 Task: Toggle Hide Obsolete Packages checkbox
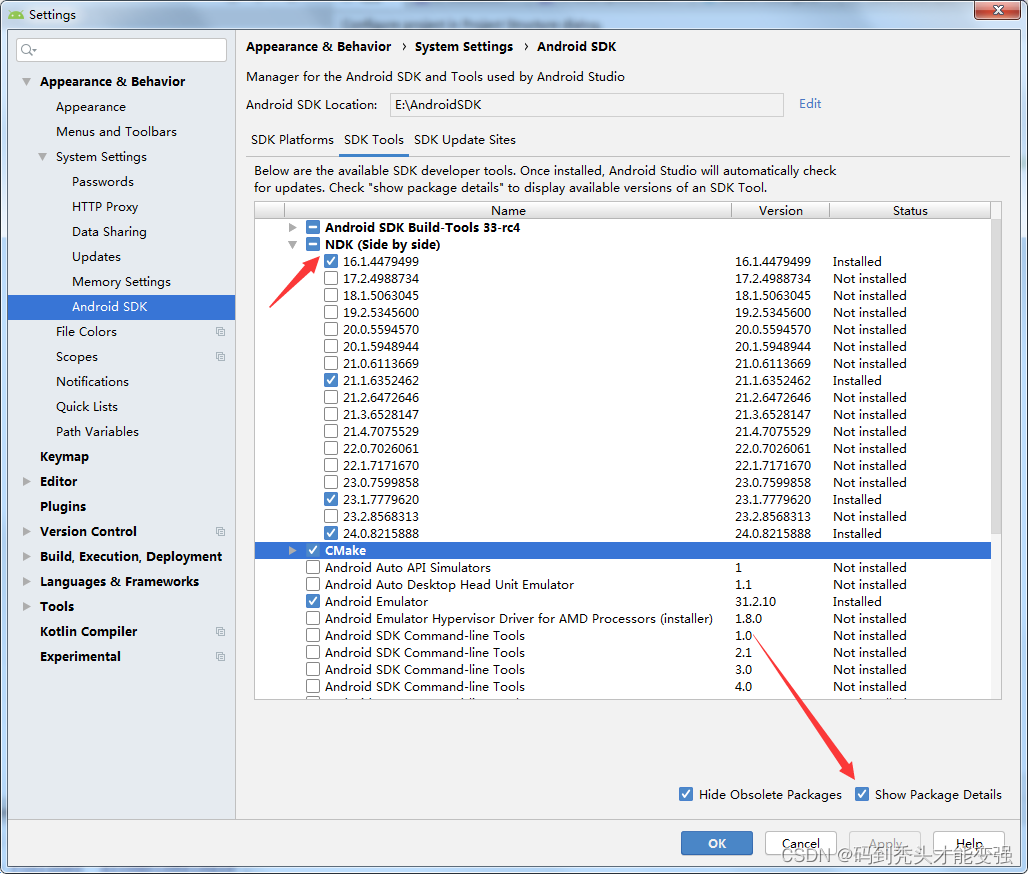click(686, 794)
